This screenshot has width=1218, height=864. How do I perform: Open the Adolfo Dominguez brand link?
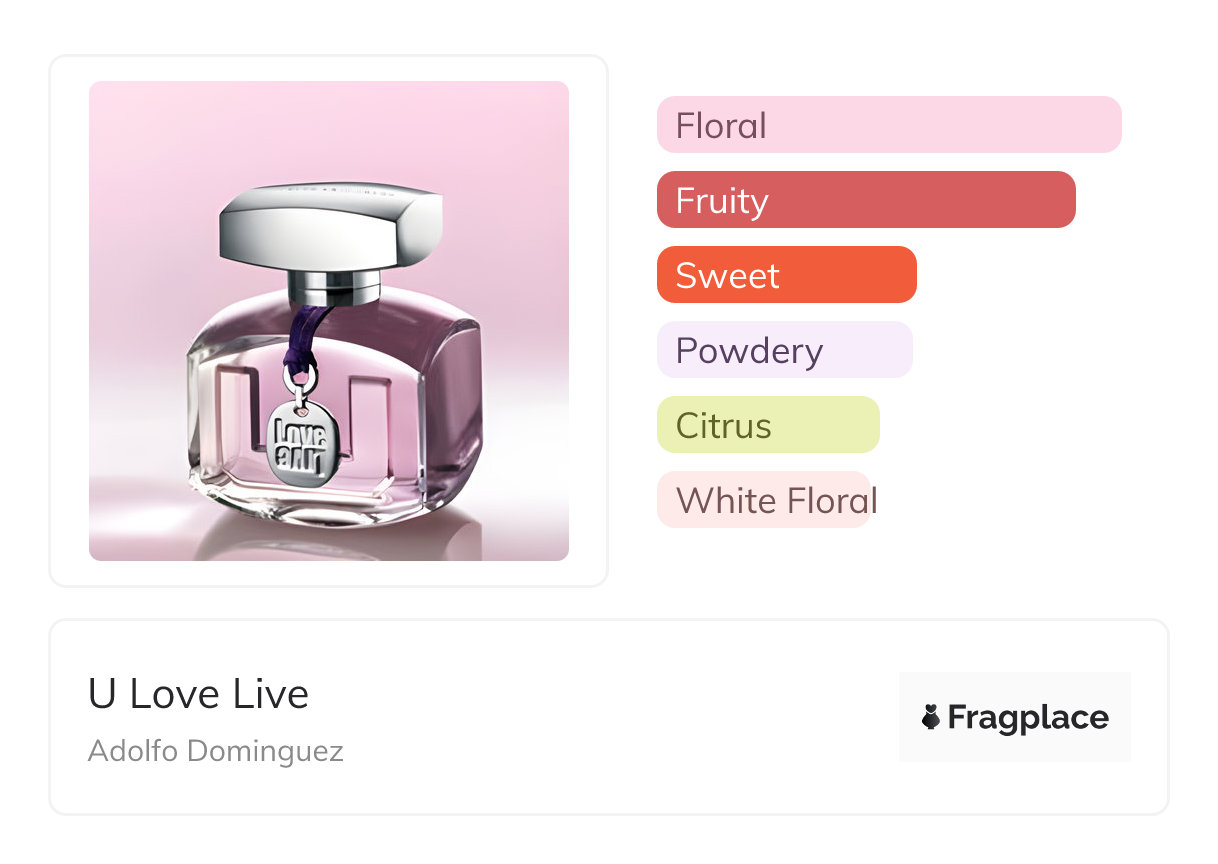[x=215, y=751]
